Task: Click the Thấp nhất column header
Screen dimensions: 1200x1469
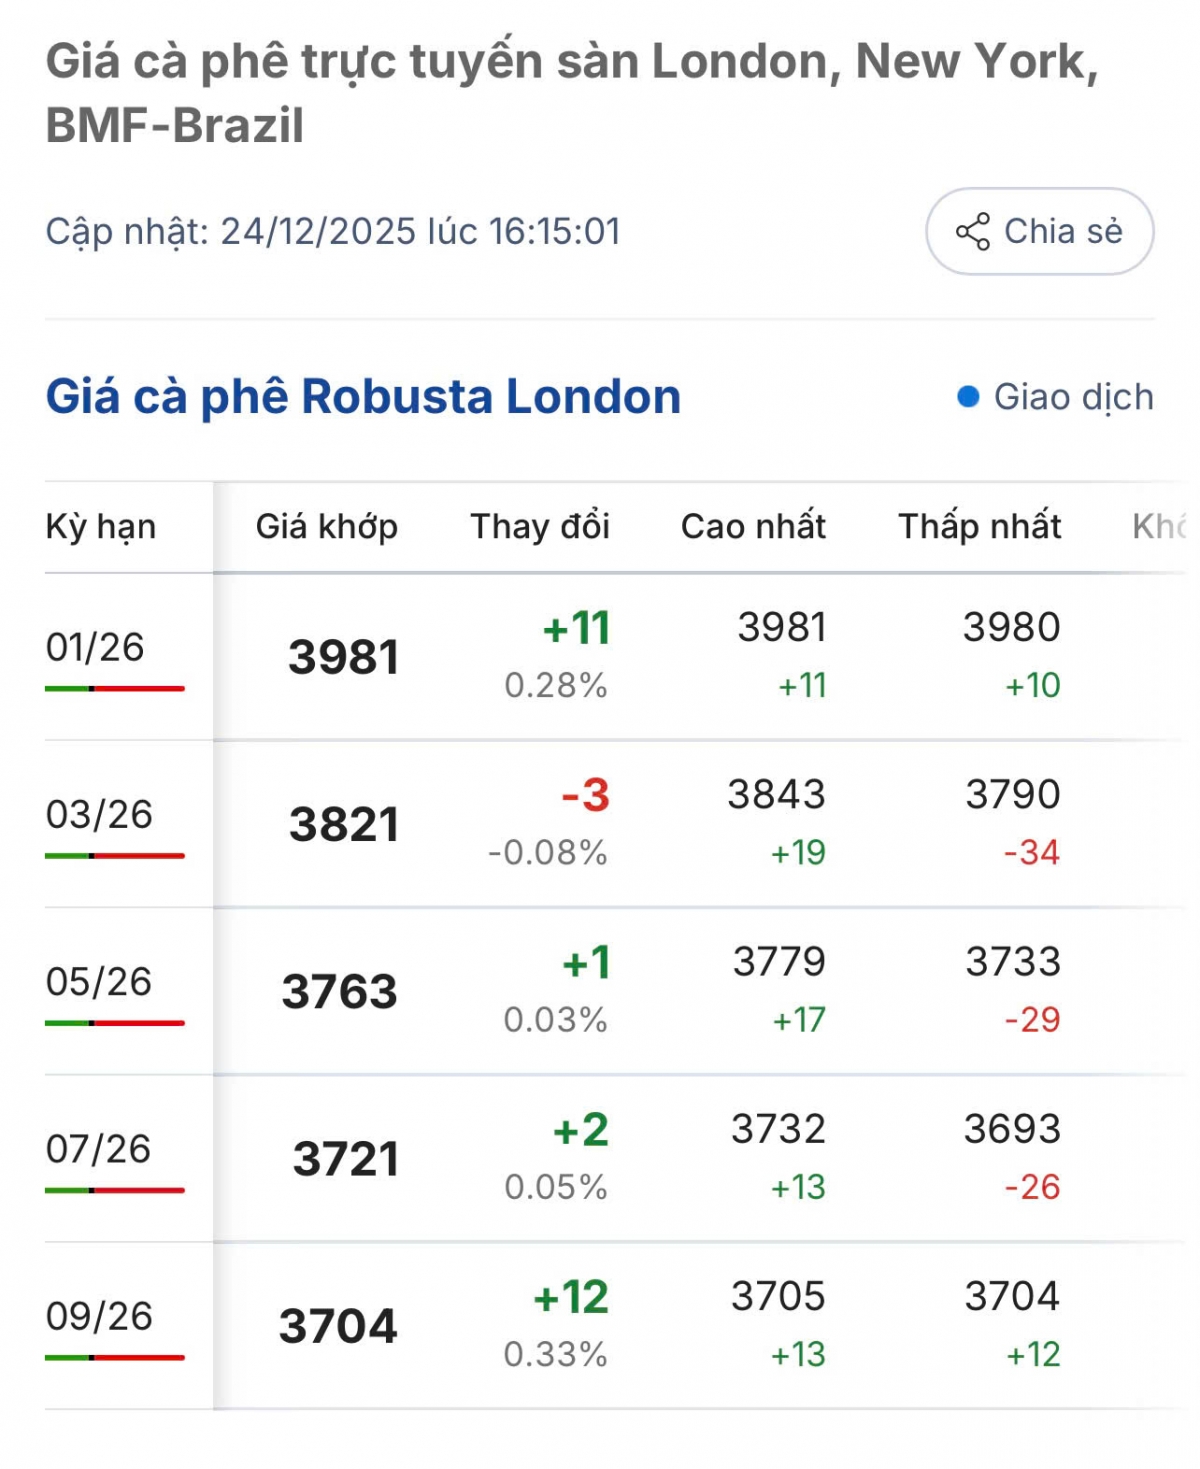Action: (979, 526)
